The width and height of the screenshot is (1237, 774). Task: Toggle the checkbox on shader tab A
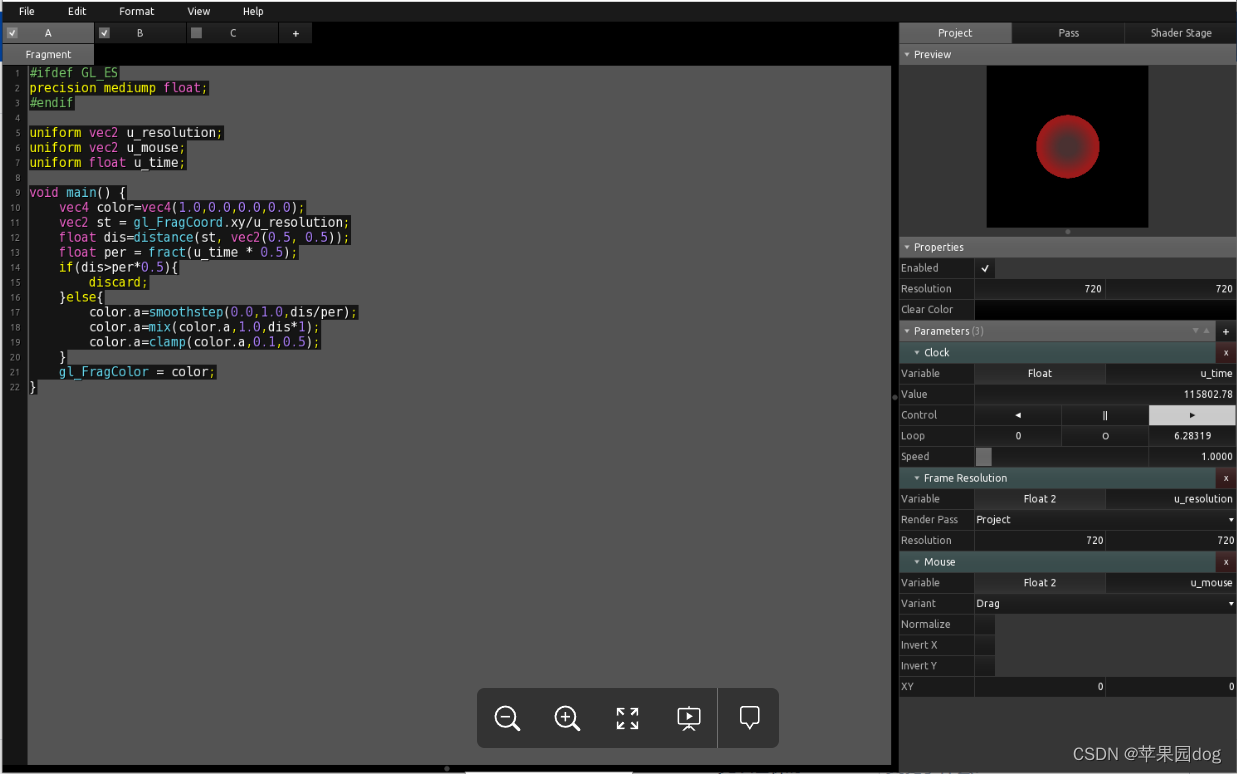point(12,32)
